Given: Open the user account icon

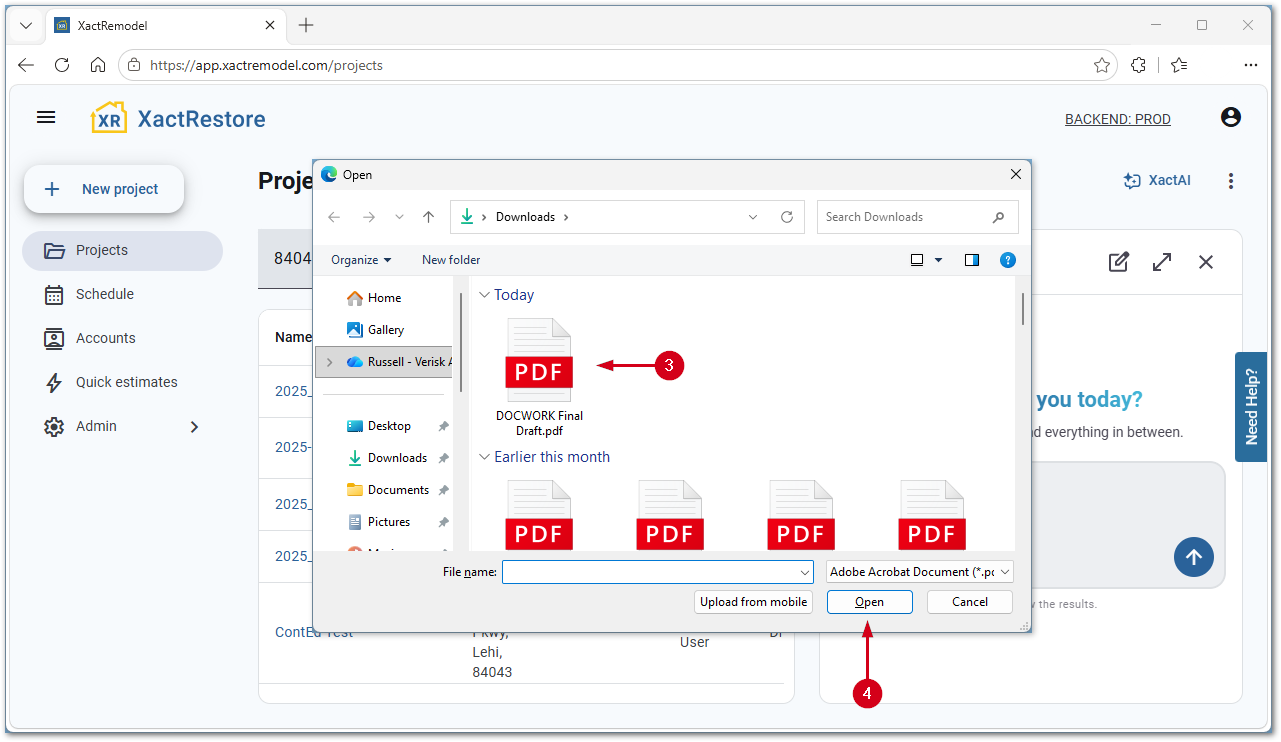Looking at the screenshot, I should (1231, 118).
